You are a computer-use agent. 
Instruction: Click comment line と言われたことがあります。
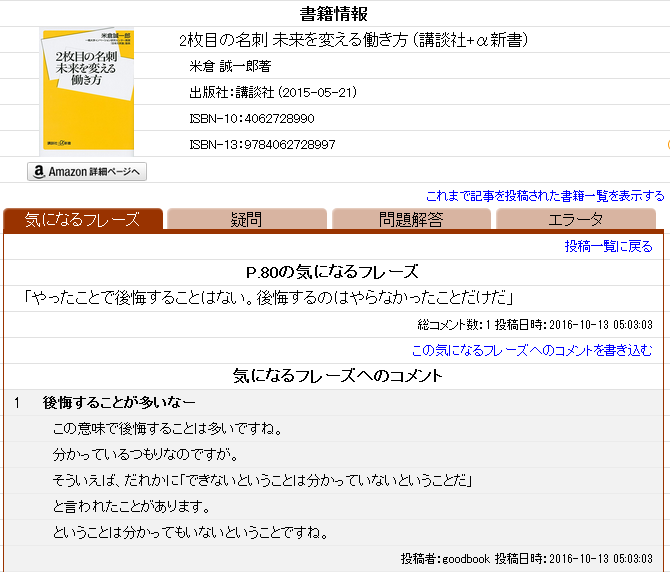(x=132, y=507)
